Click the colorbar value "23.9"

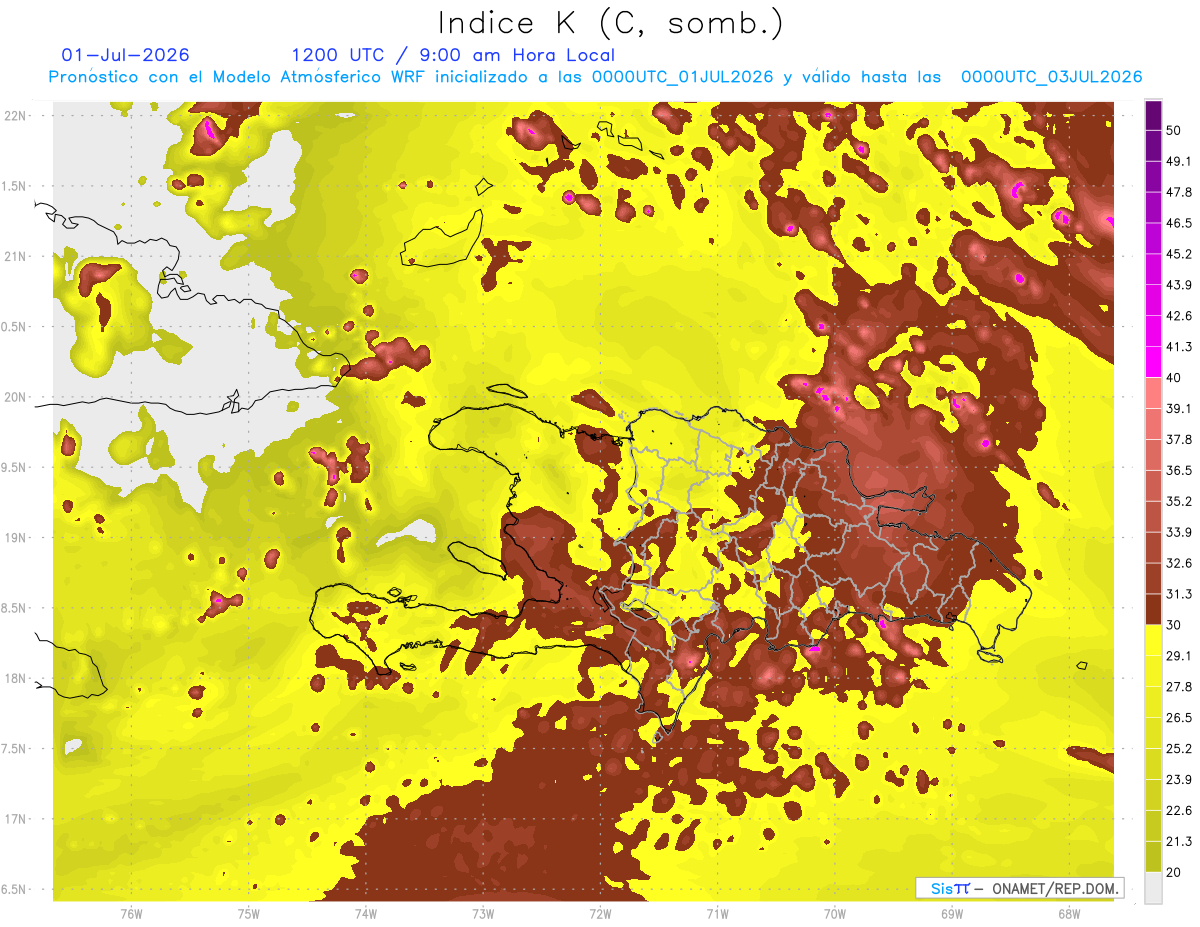tap(1178, 780)
